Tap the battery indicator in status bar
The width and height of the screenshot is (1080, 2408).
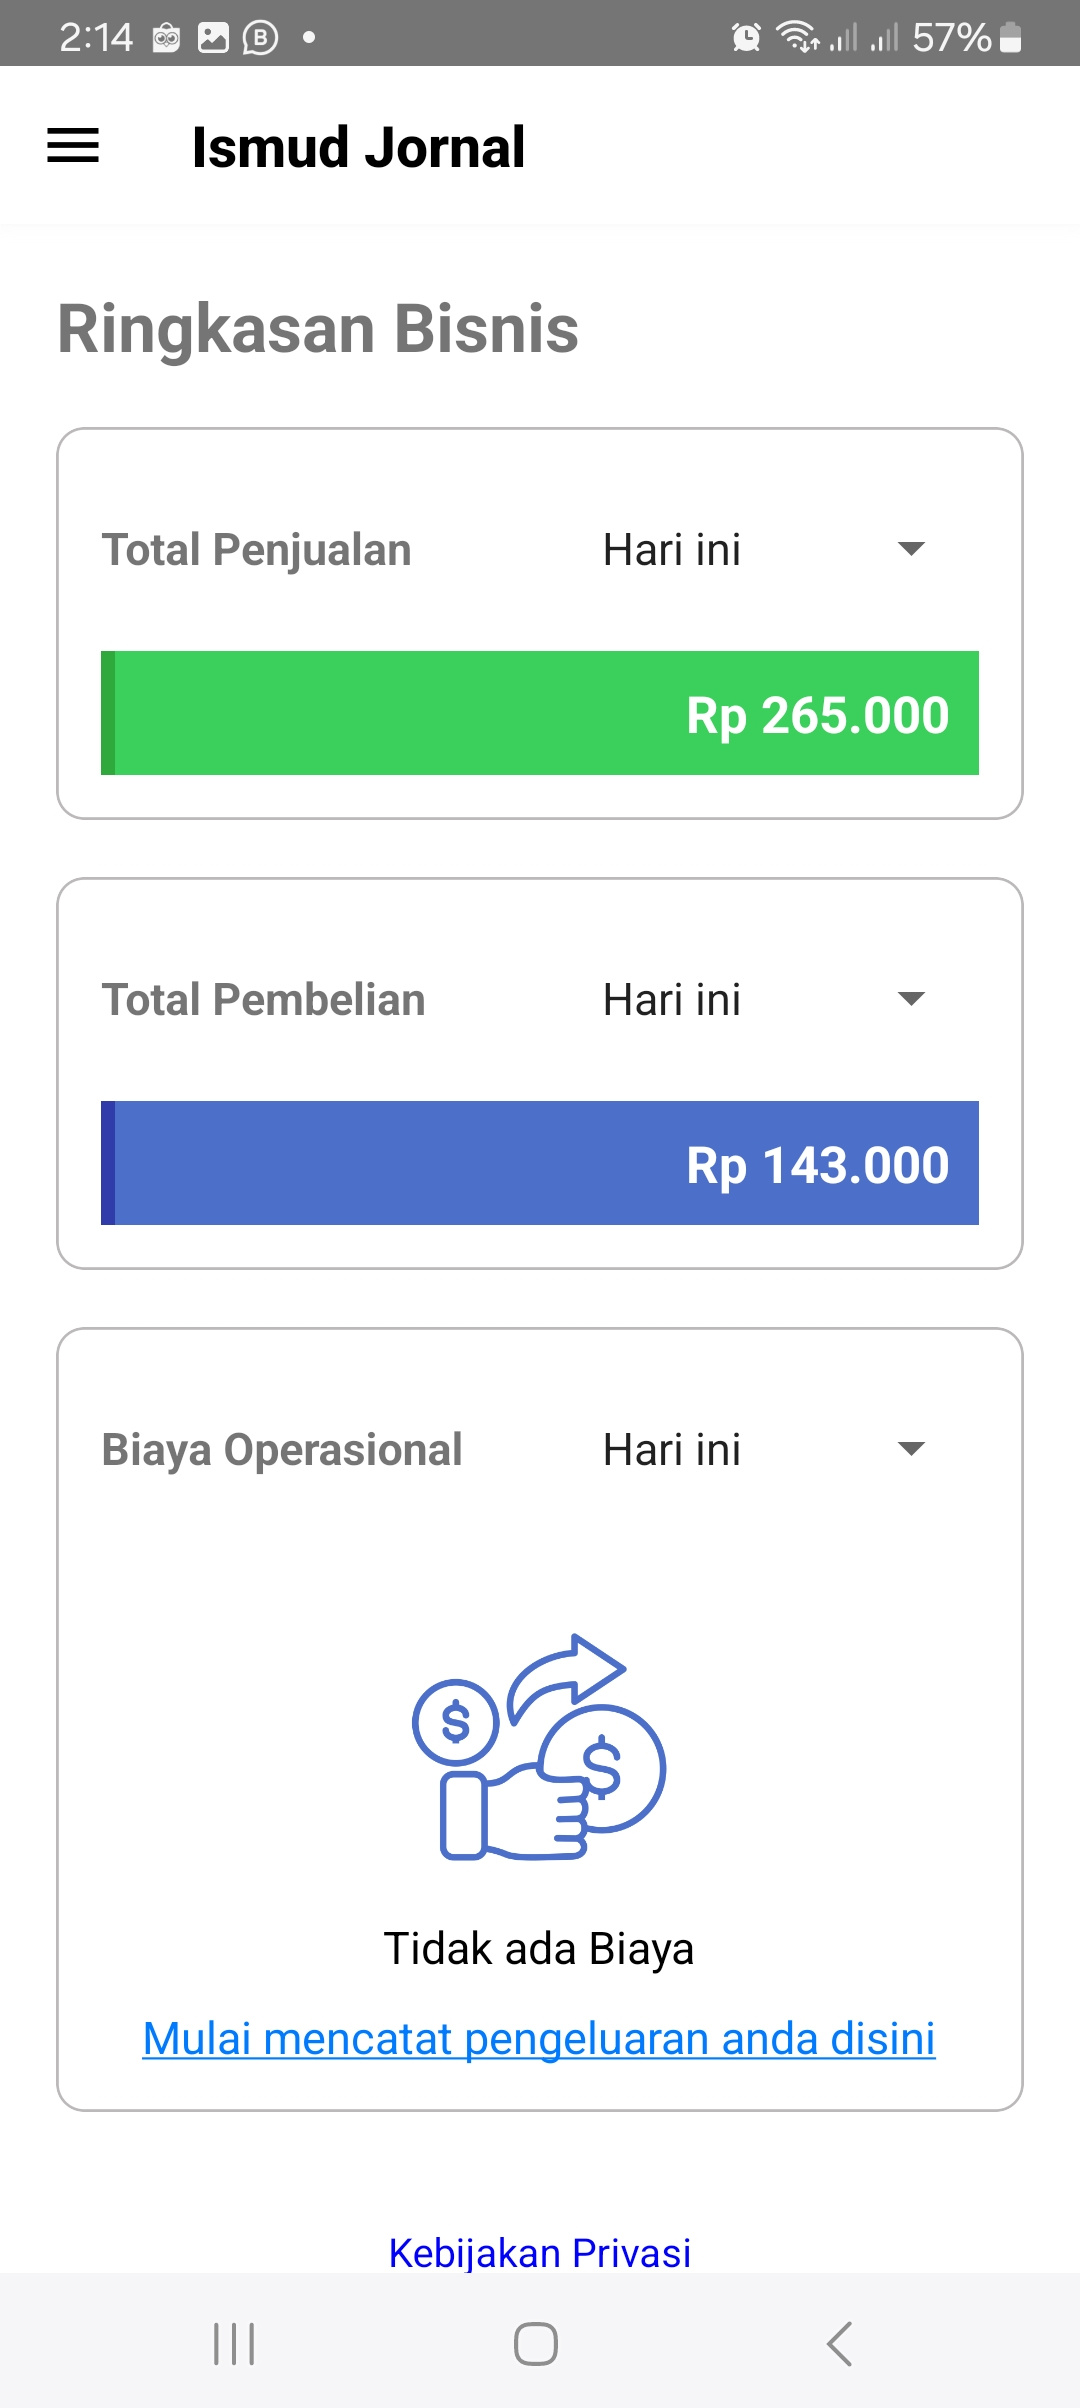(1010, 38)
